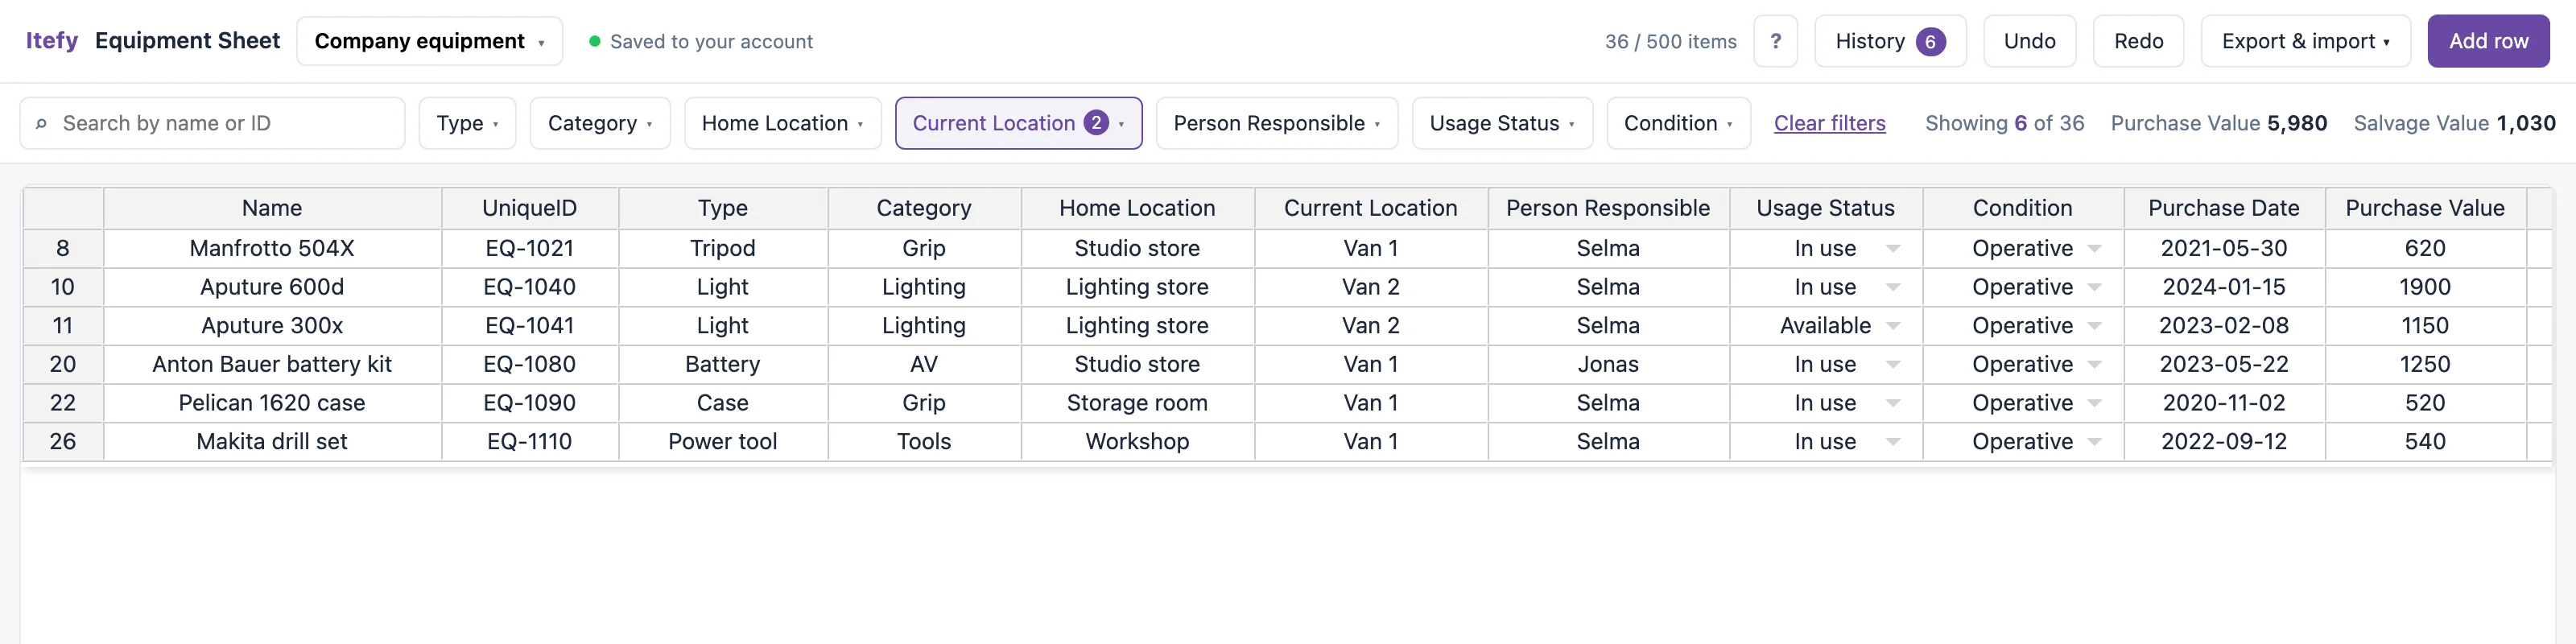
Task: Focus the Search by name or ID field
Action: click(x=212, y=123)
